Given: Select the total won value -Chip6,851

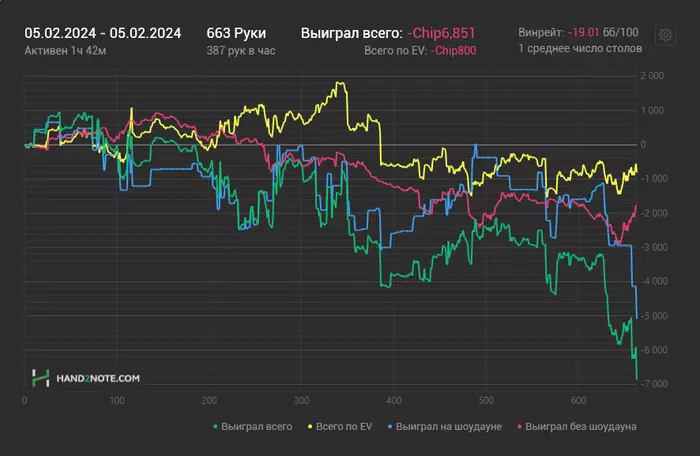Looking at the screenshot, I should tap(441, 33).
